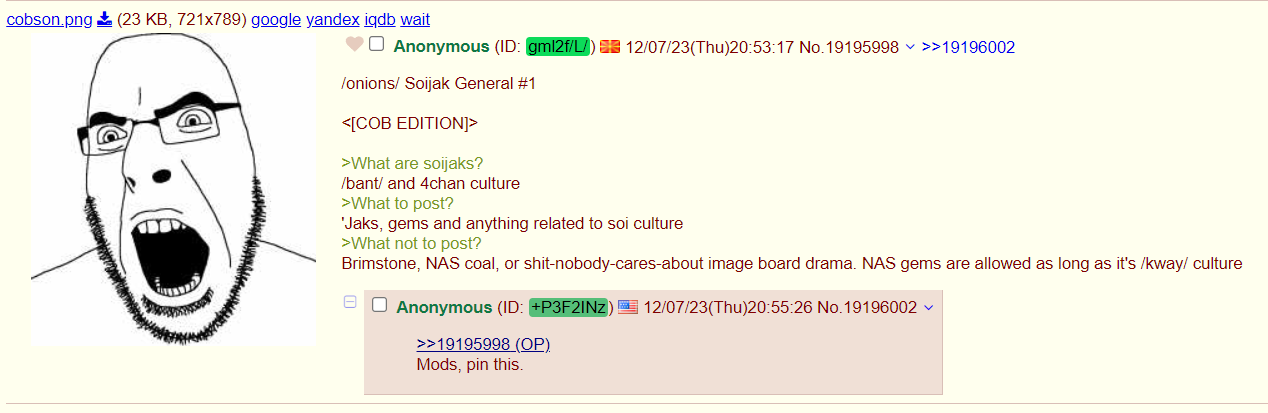
Task: Download the cobson.png file via arrow icon
Action: point(104,19)
